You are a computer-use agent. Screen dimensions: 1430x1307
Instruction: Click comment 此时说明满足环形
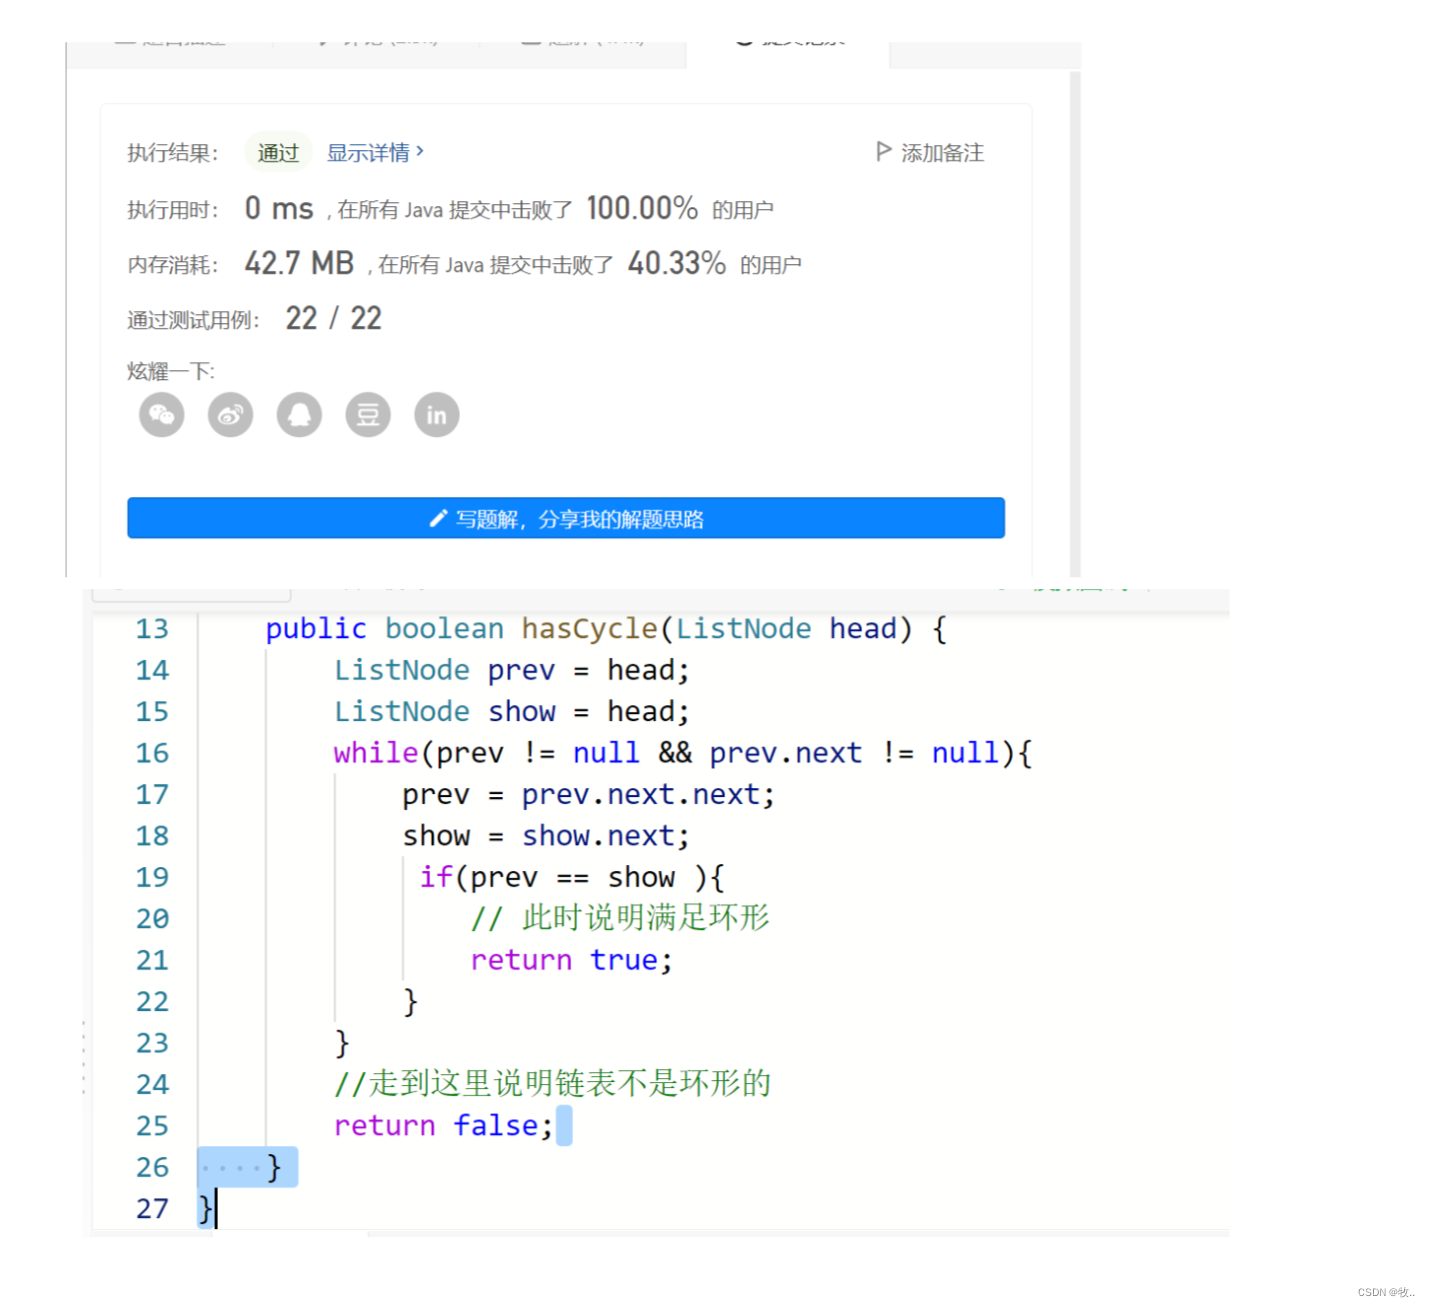point(620,918)
